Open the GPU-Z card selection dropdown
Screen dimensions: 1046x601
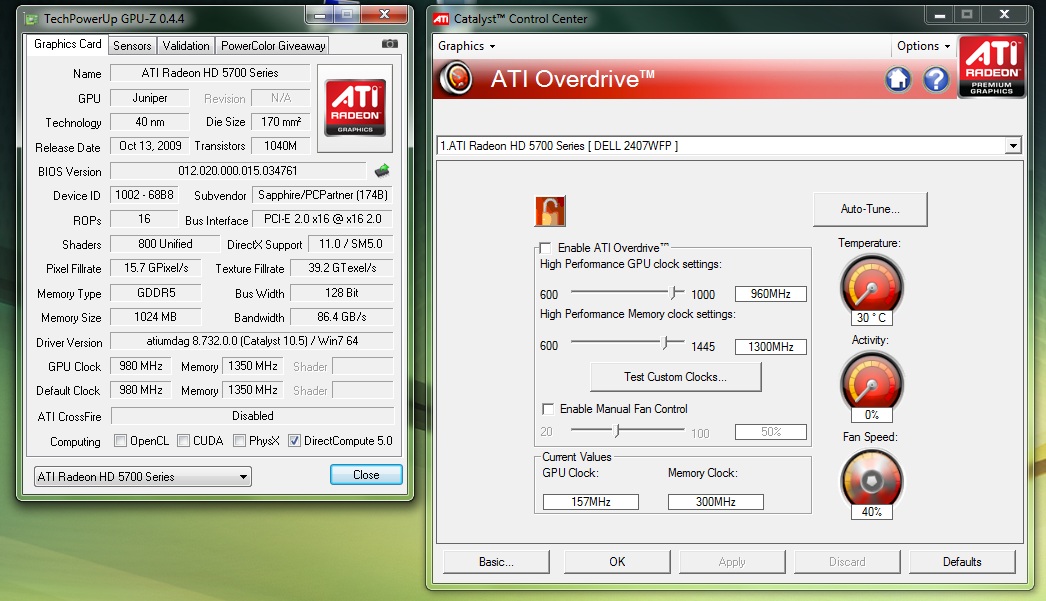coord(143,476)
